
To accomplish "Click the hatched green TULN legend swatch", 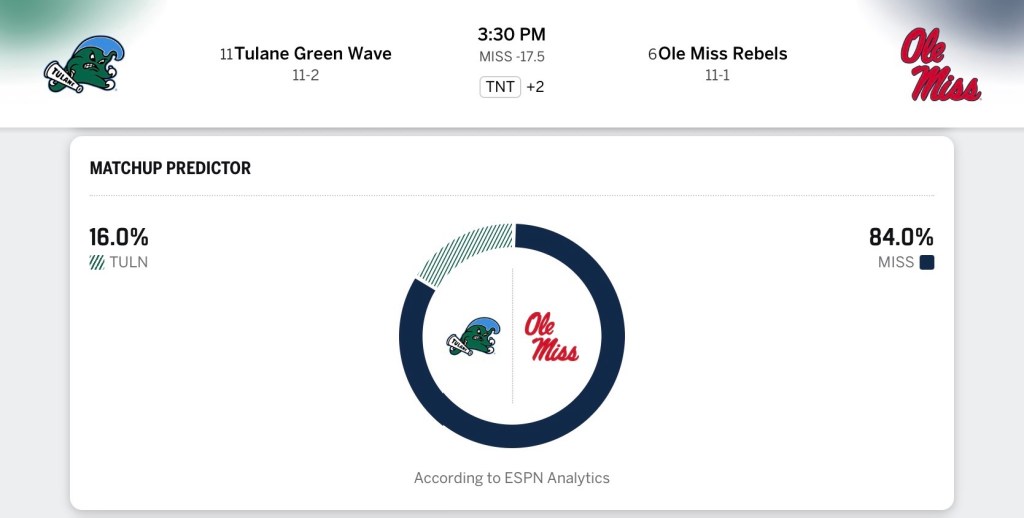I will (x=97, y=263).
